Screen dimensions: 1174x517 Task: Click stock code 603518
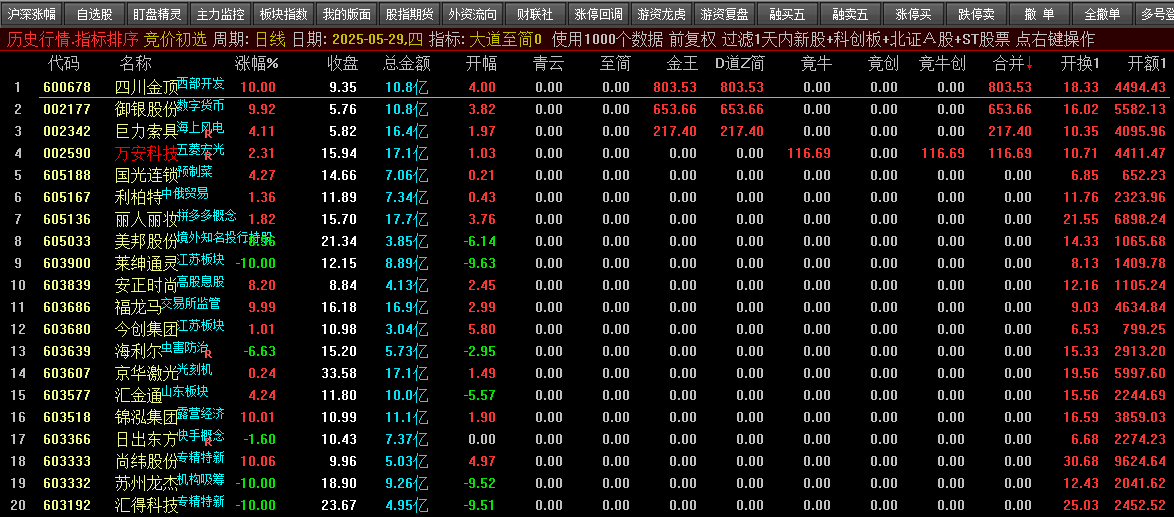pos(67,417)
